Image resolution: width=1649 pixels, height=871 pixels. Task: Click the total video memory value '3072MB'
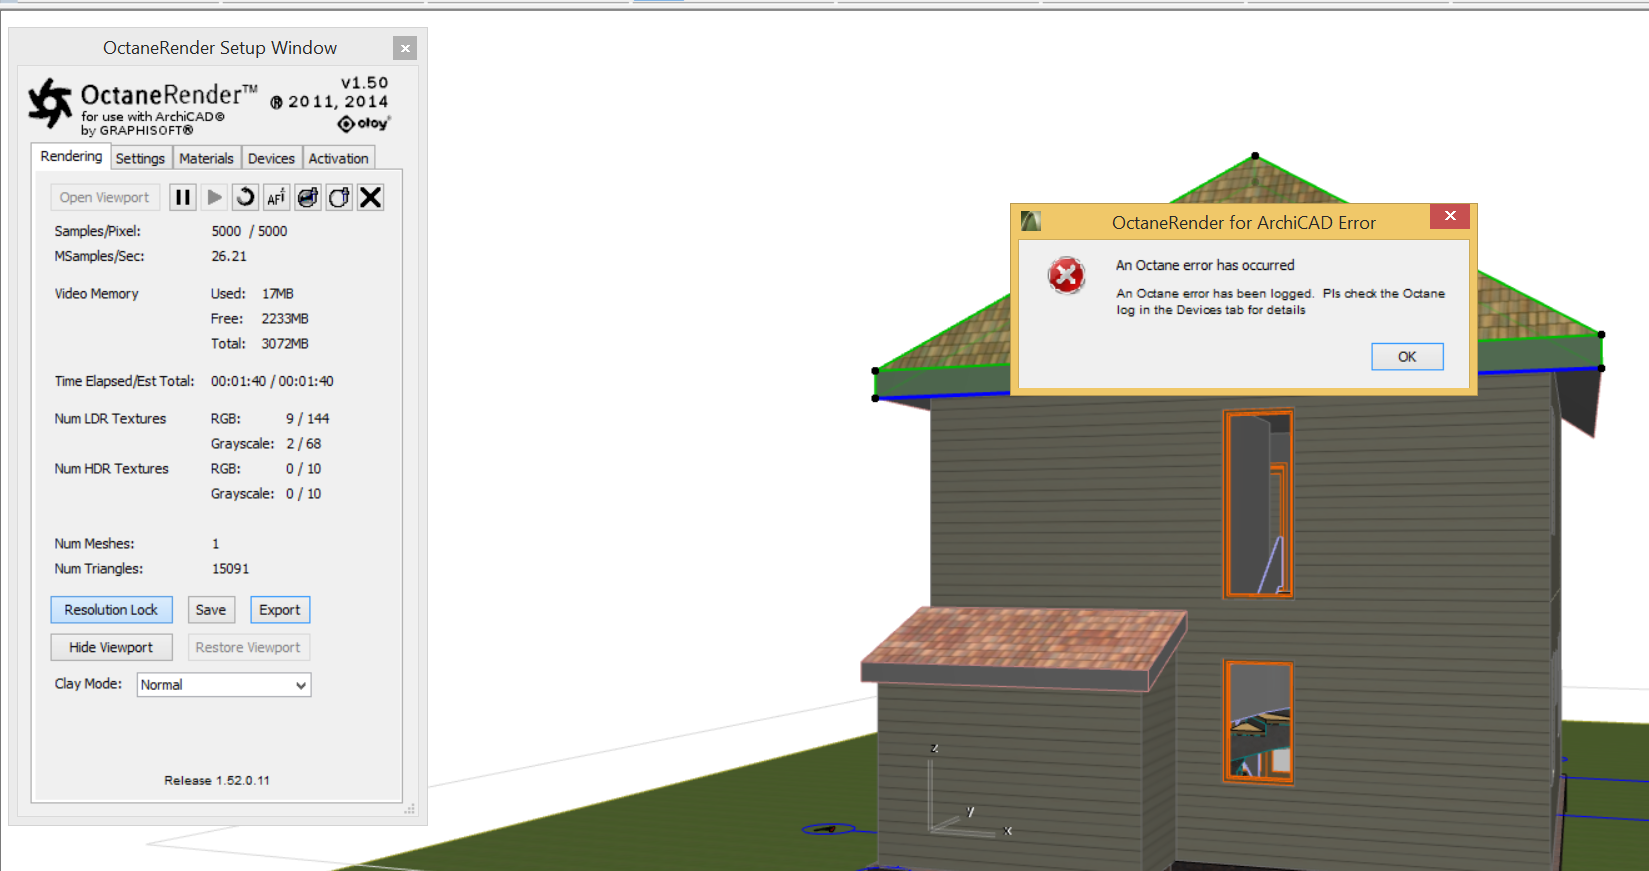point(285,344)
